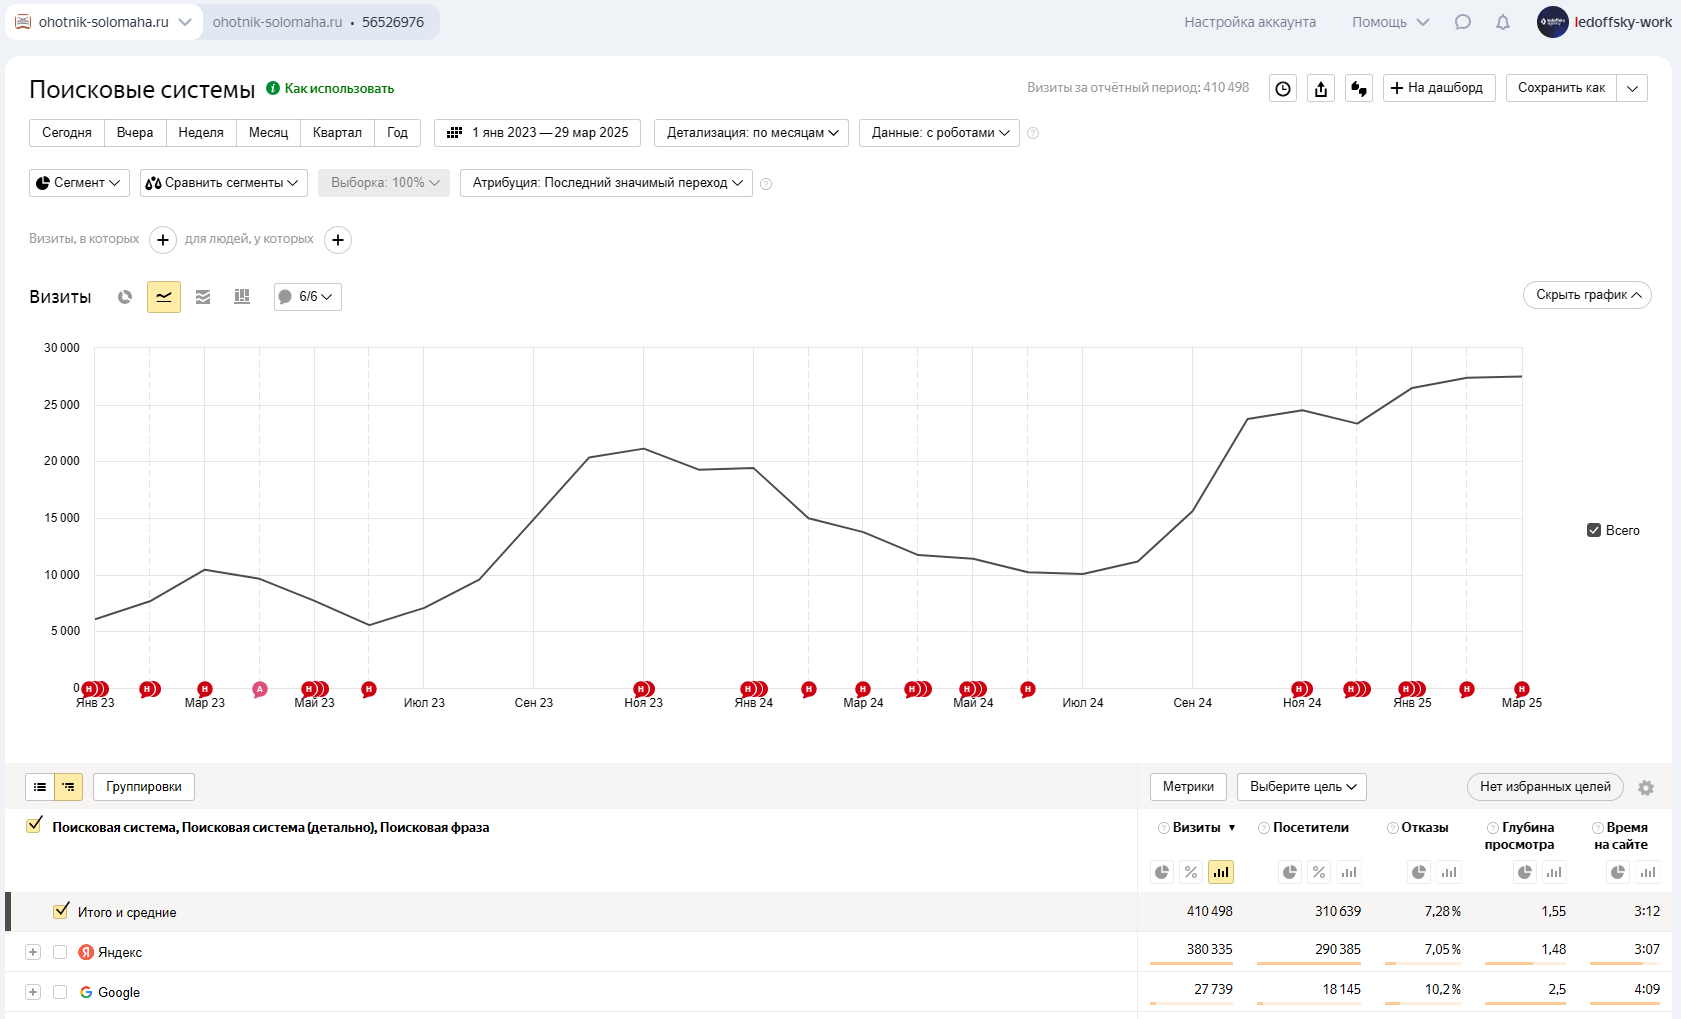Switch to flat list table view

(40, 787)
